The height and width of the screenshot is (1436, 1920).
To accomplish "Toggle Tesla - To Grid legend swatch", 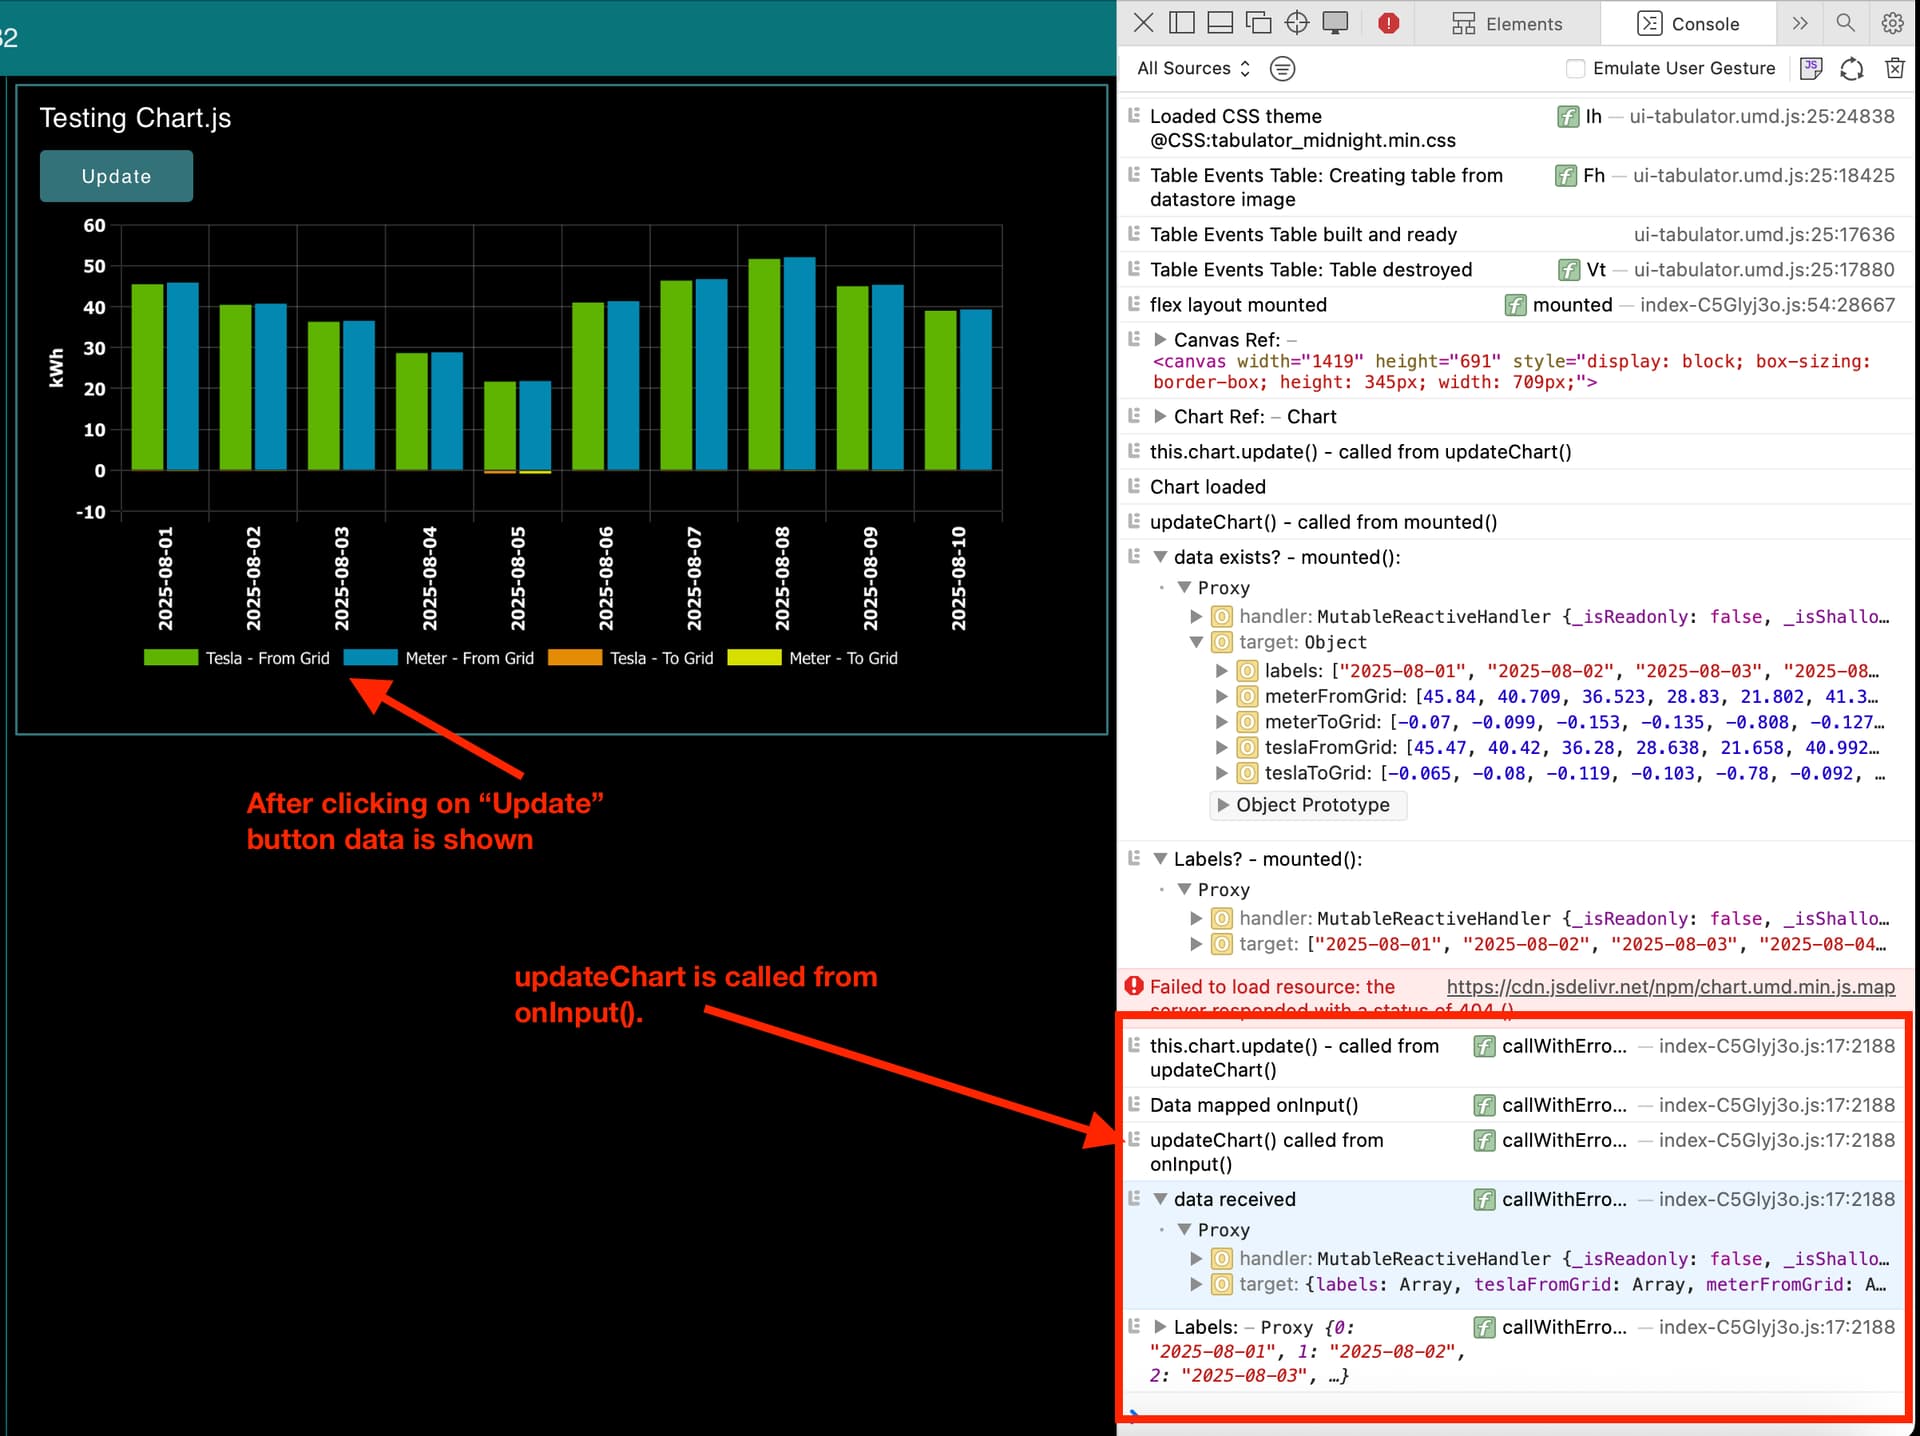I will coord(575,658).
